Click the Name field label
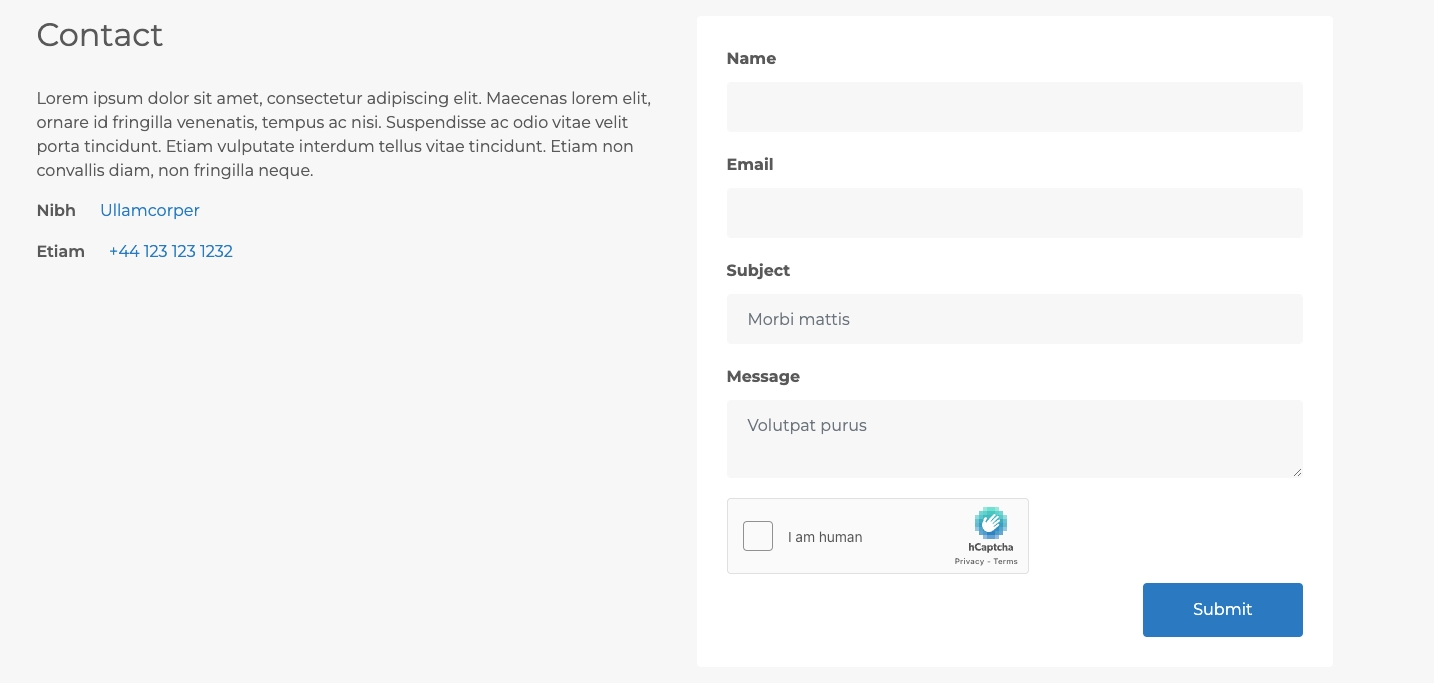The height and width of the screenshot is (683, 1434). (x=751, y=58)
